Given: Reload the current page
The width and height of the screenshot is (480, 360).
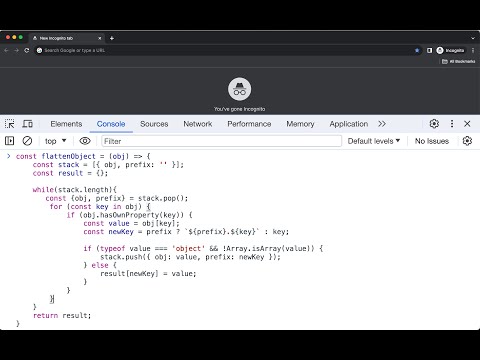Looking at the screenshot, I should 27,50.
